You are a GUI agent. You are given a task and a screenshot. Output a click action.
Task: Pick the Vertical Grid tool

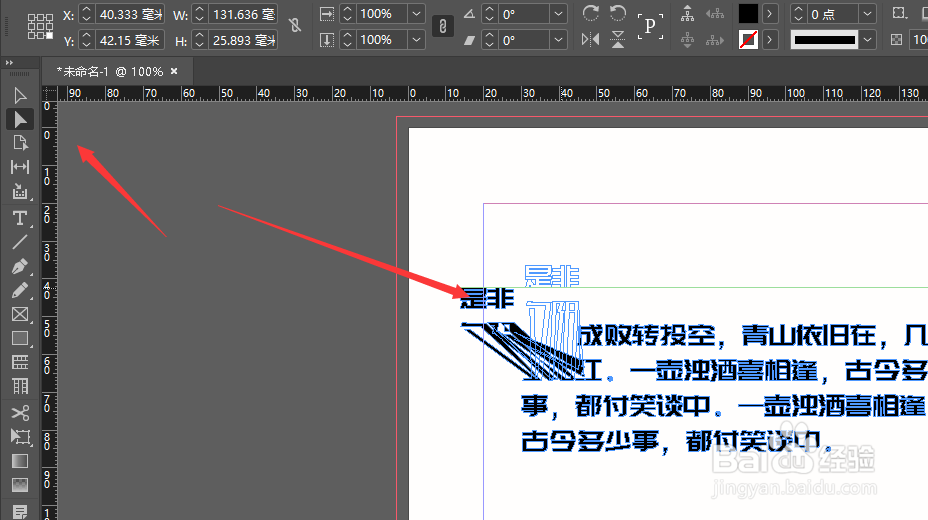[20, 386]
